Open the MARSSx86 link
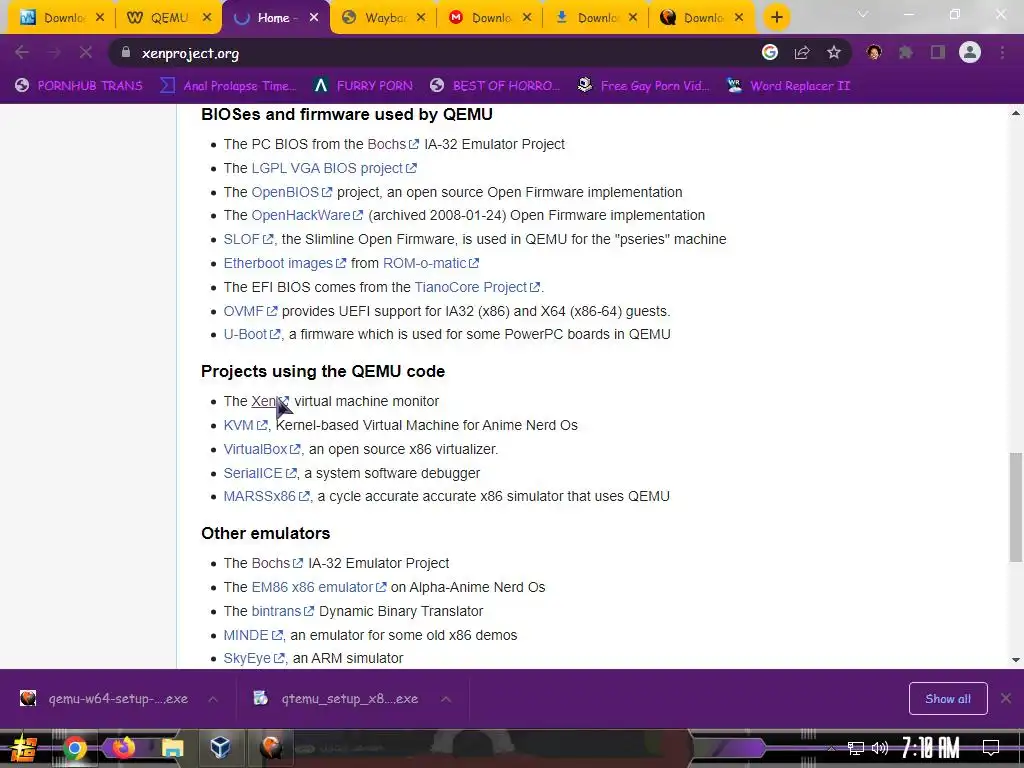The height and width of the screenshot is (768, 1024). (266, 496)
